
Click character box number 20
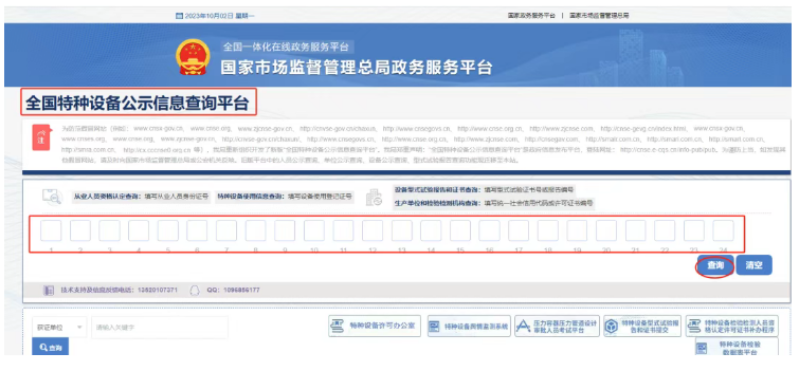tap(607, 231)
